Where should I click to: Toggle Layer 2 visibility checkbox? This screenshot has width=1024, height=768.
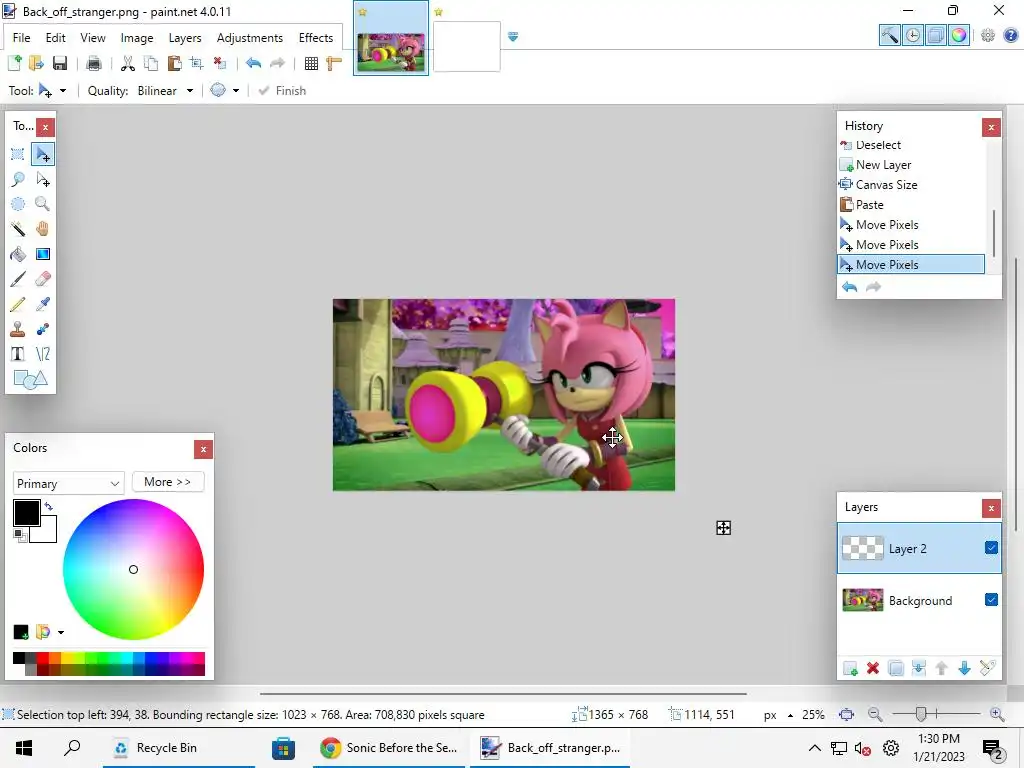tap(991, 547)
